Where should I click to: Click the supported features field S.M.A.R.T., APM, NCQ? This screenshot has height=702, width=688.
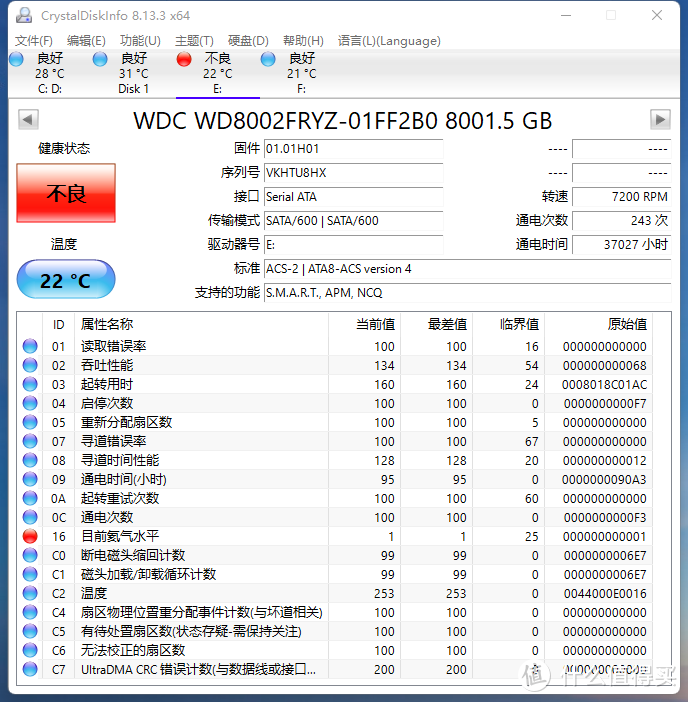click(467, 293)
